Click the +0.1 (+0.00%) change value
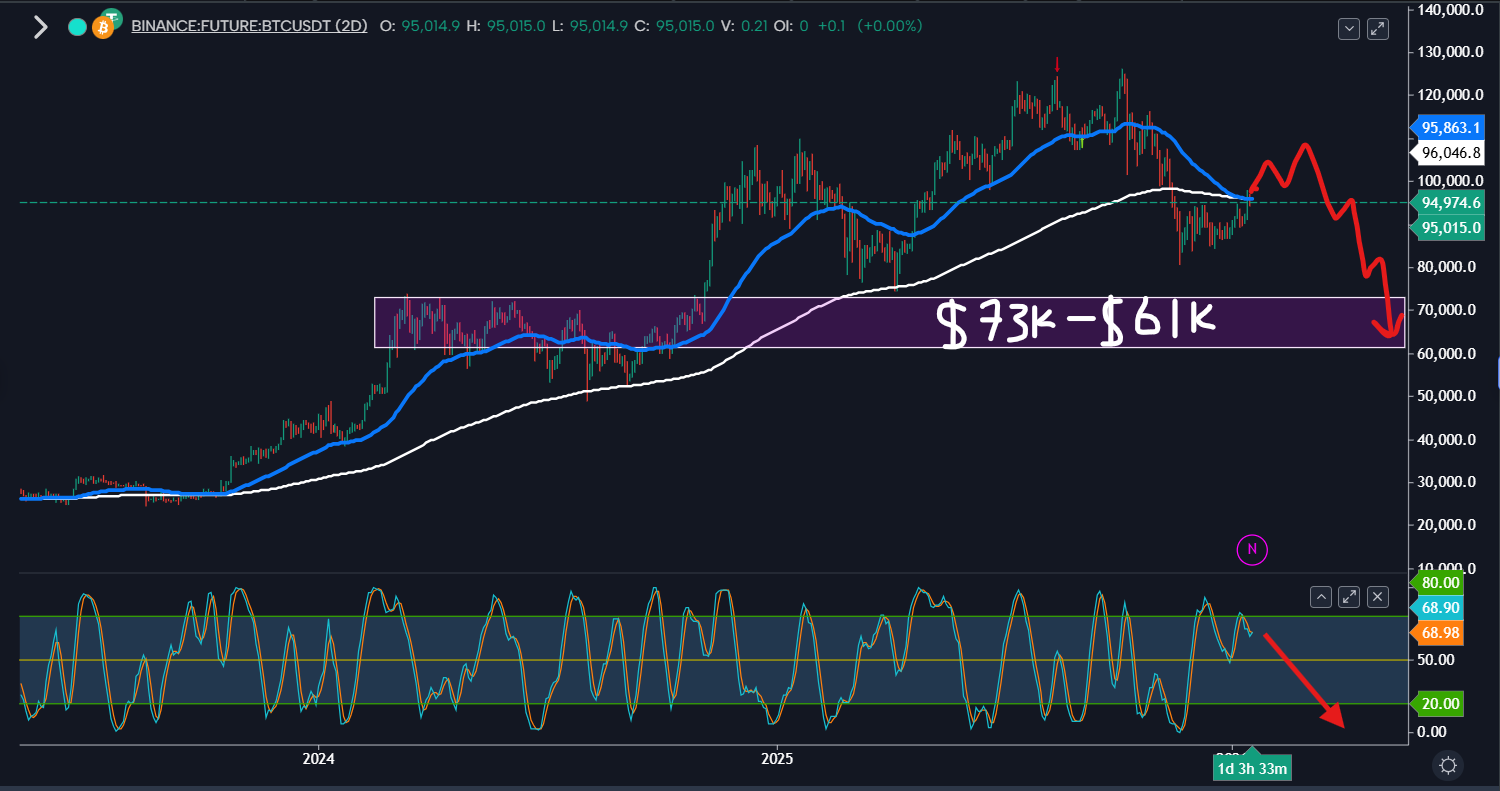 (868, 27)
